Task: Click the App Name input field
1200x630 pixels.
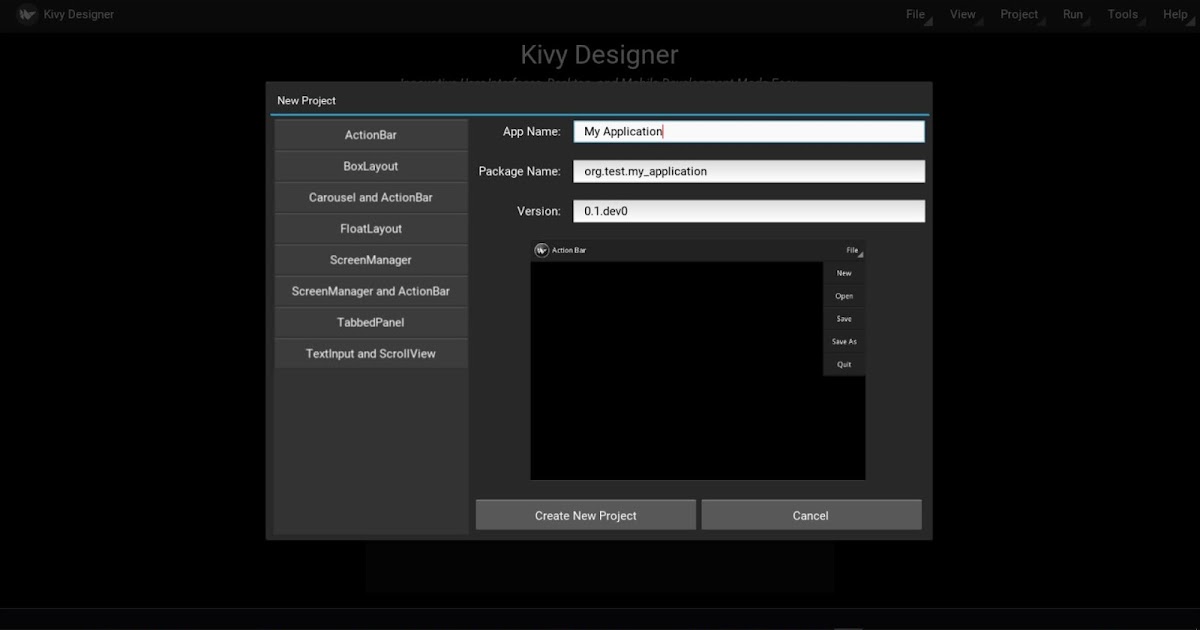Action: coord(748,130)
